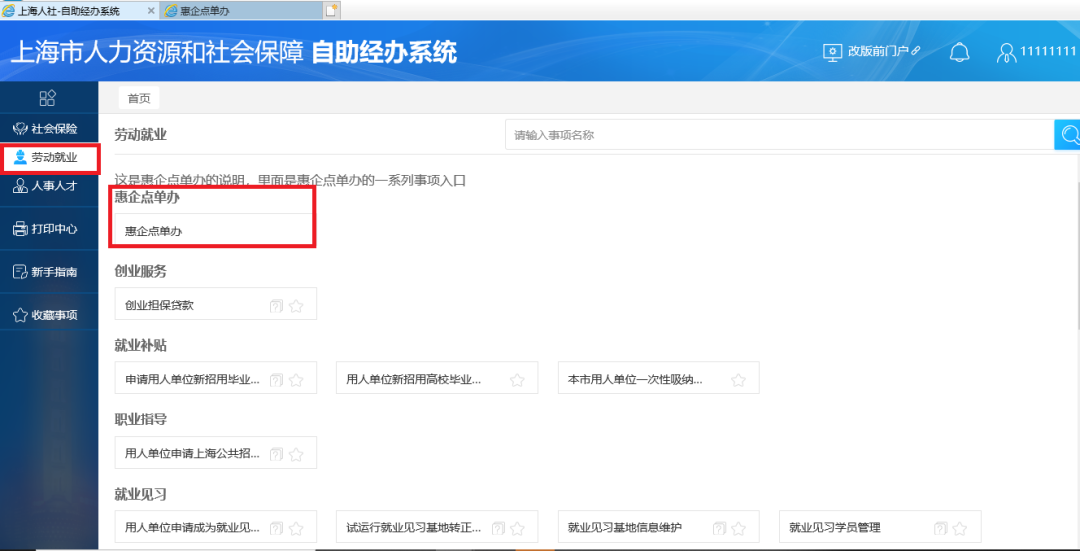Open help icon on 用人单位申请上海公共招 card
Image resolution: width=1080 pixels, height=551 pixels.
[x=276, y=454]
